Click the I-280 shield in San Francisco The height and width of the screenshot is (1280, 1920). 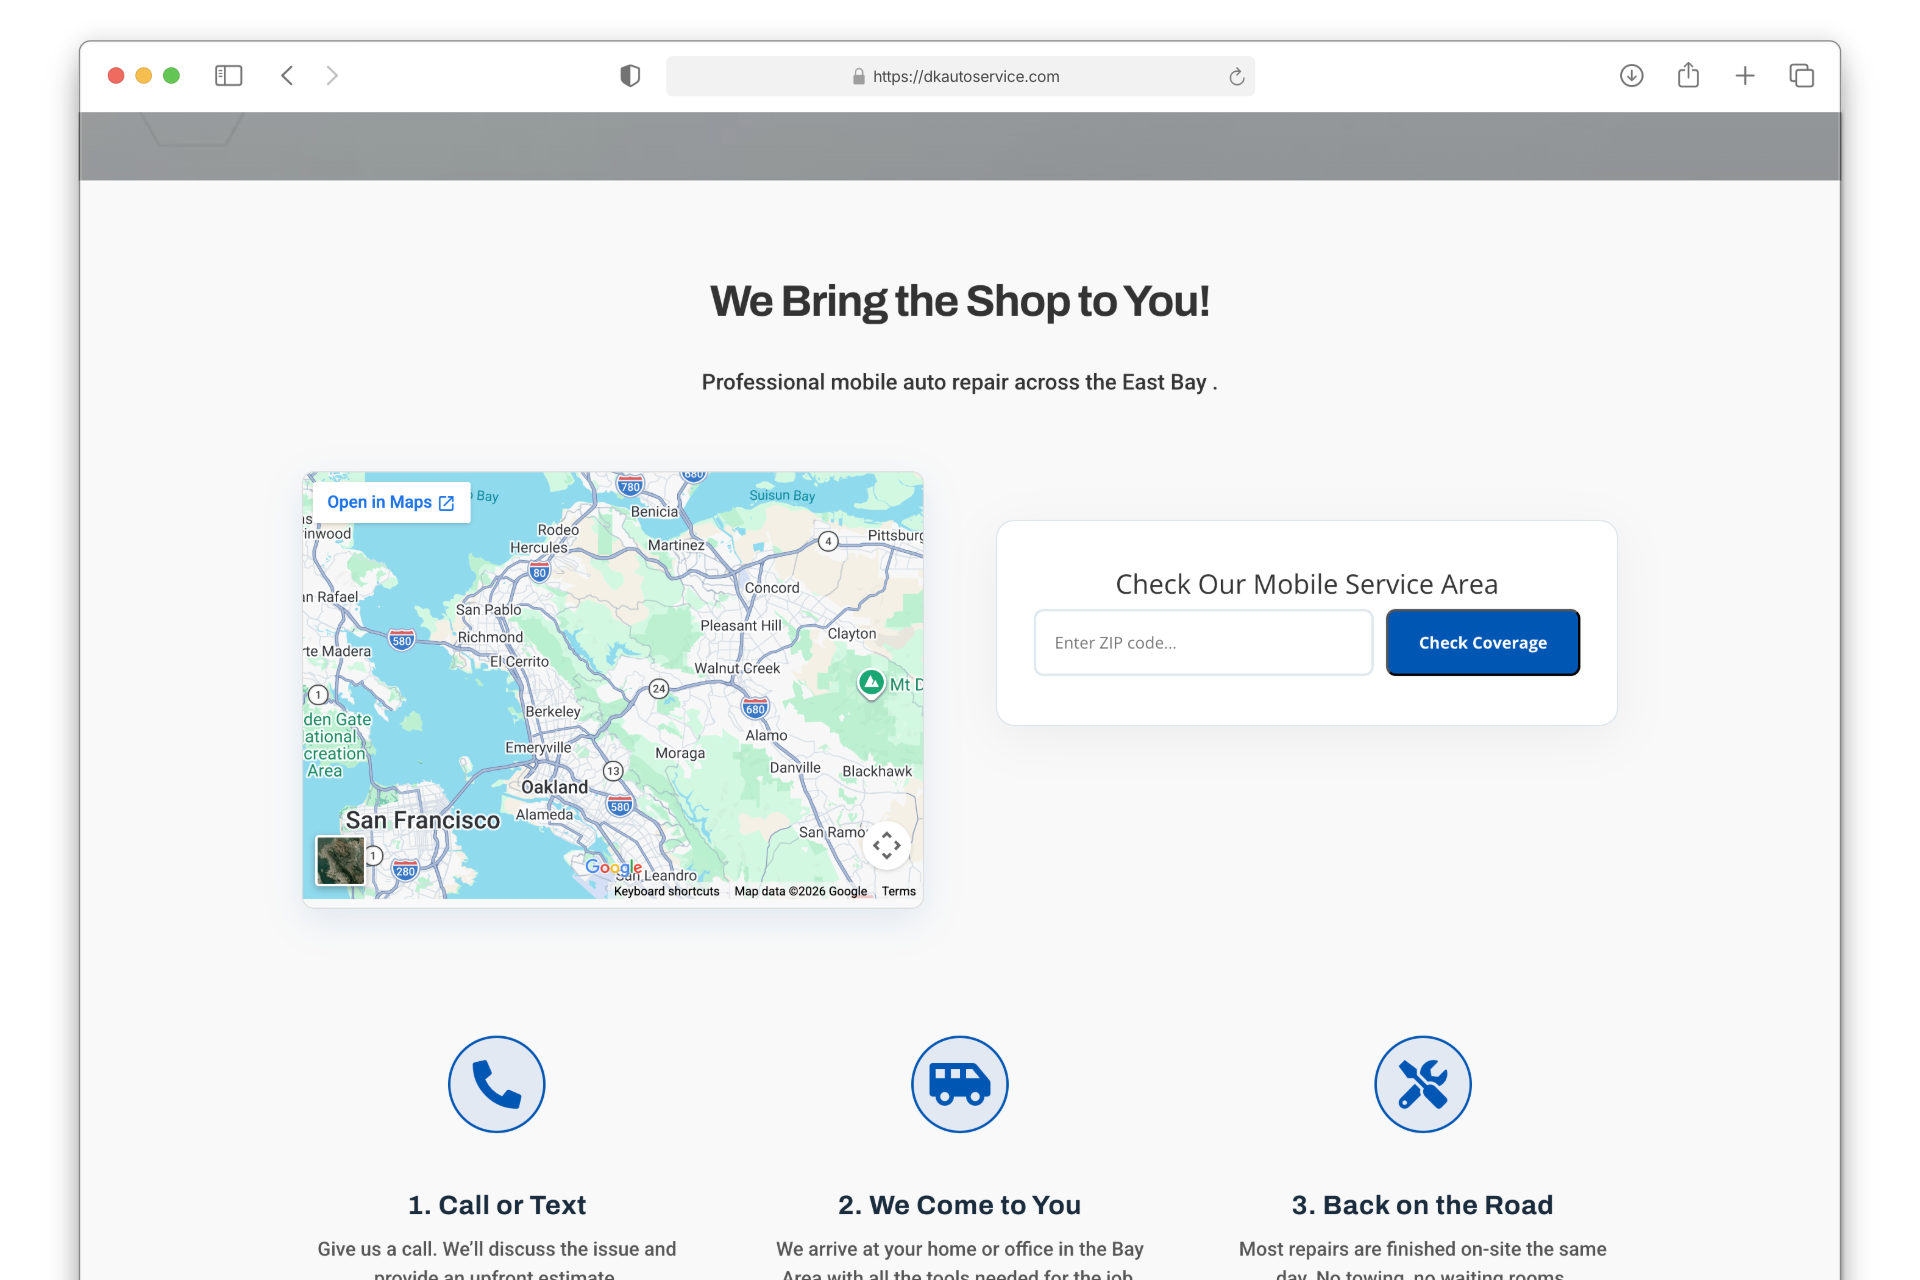click(x=405, y=870)
